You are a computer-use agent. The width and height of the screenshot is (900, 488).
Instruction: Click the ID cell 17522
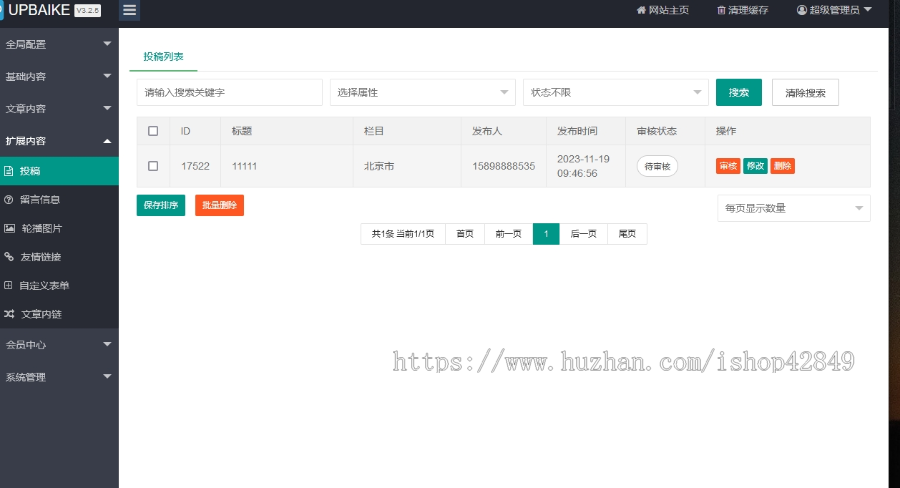point(195,166)
